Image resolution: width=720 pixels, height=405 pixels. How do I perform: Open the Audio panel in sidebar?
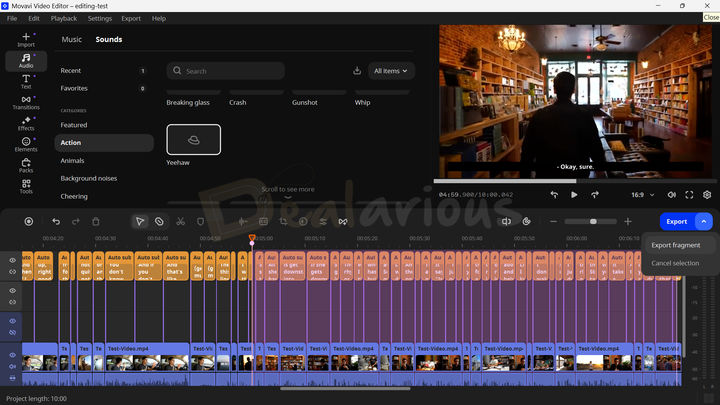click(26, 61)
